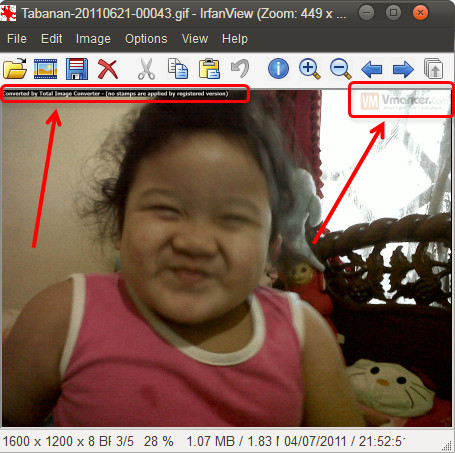455x453 pixels.
Task: Copy image using the copy icon
Action: pyautogui.click(x=178, y=69)
